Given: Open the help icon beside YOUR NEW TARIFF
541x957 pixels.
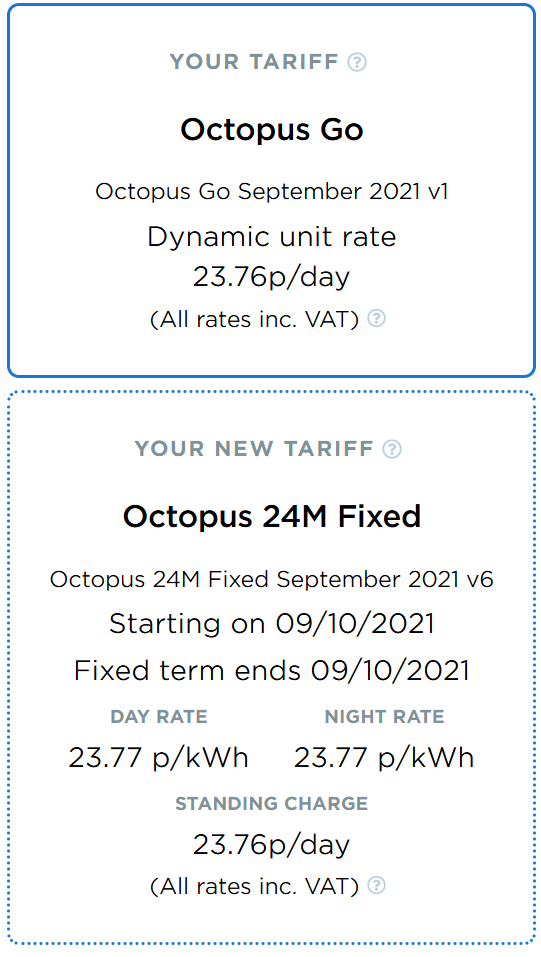Looking at the screenshot, I should (x=392, y=449).
